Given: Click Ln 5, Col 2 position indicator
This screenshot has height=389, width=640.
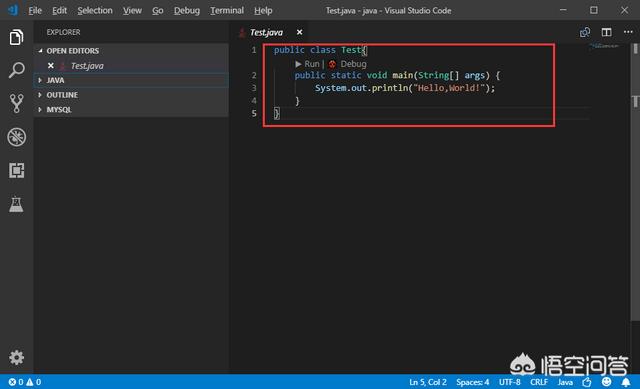Looking at the screenshot, I should (x=428, y=382).
